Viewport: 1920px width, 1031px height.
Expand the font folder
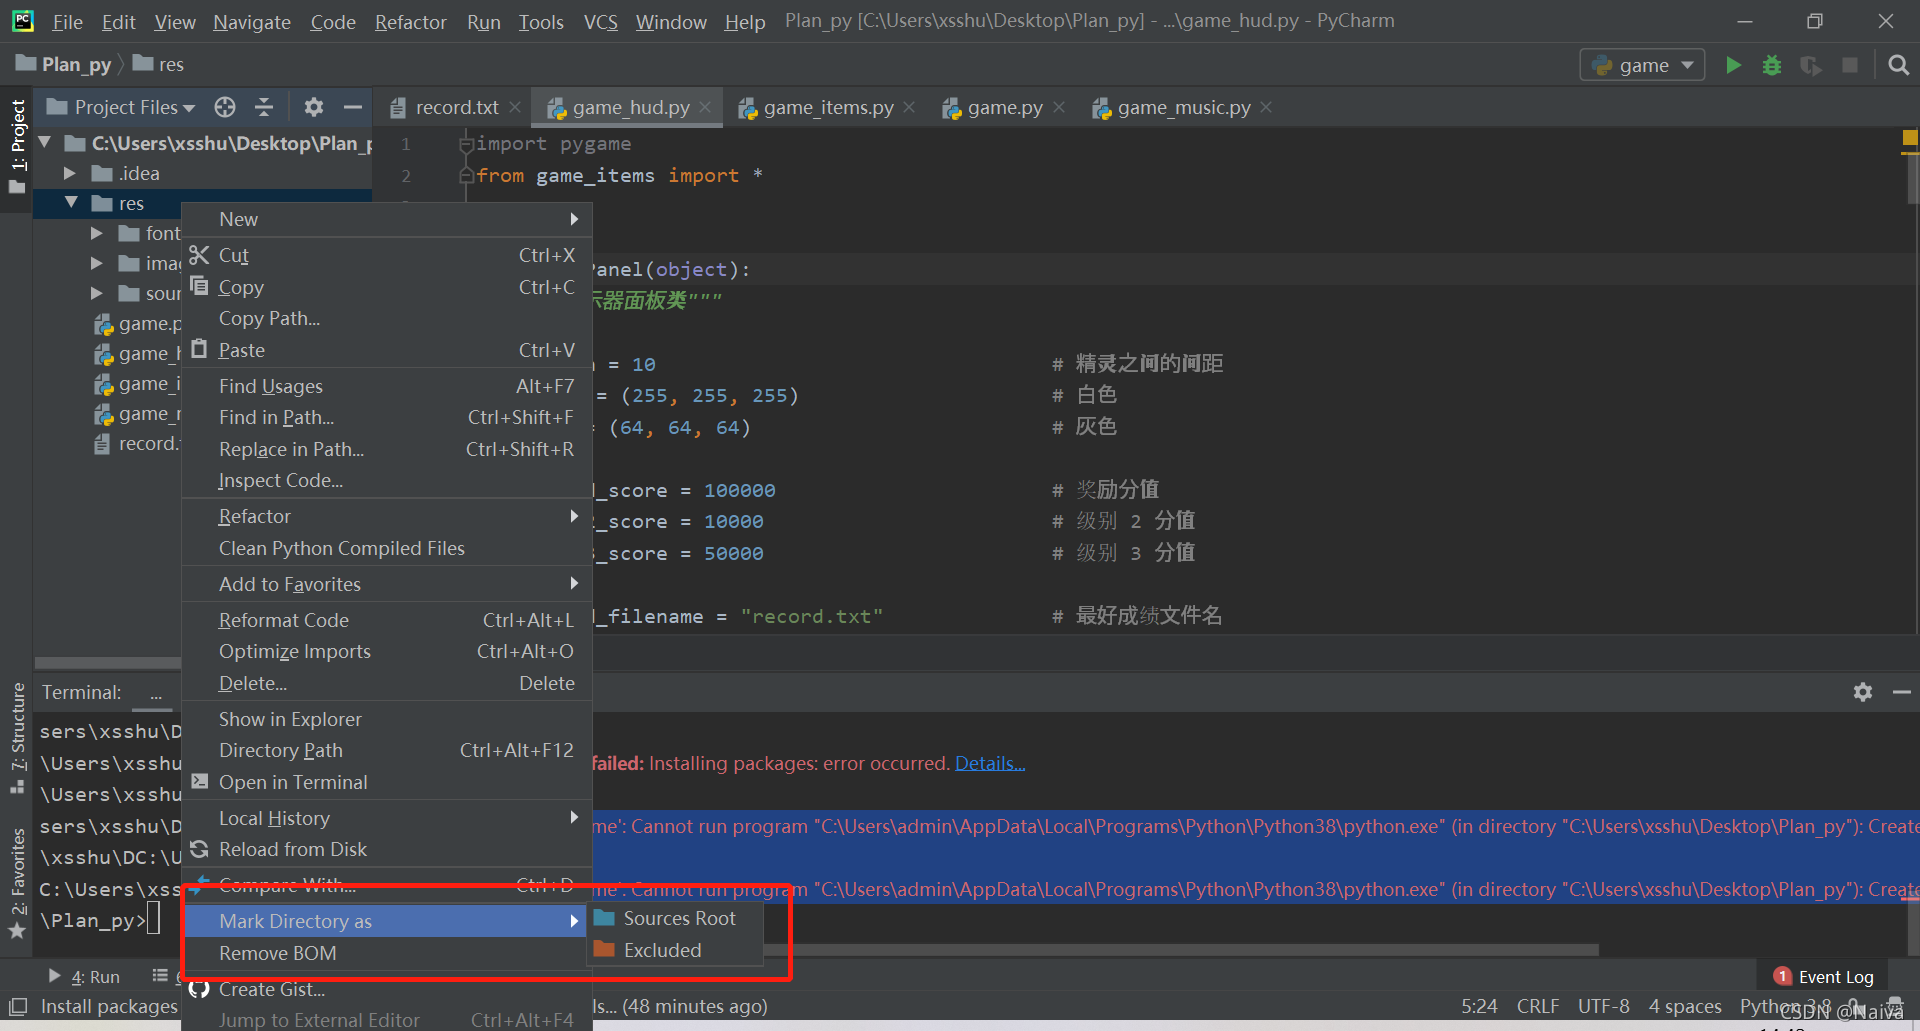pos(96,233)
